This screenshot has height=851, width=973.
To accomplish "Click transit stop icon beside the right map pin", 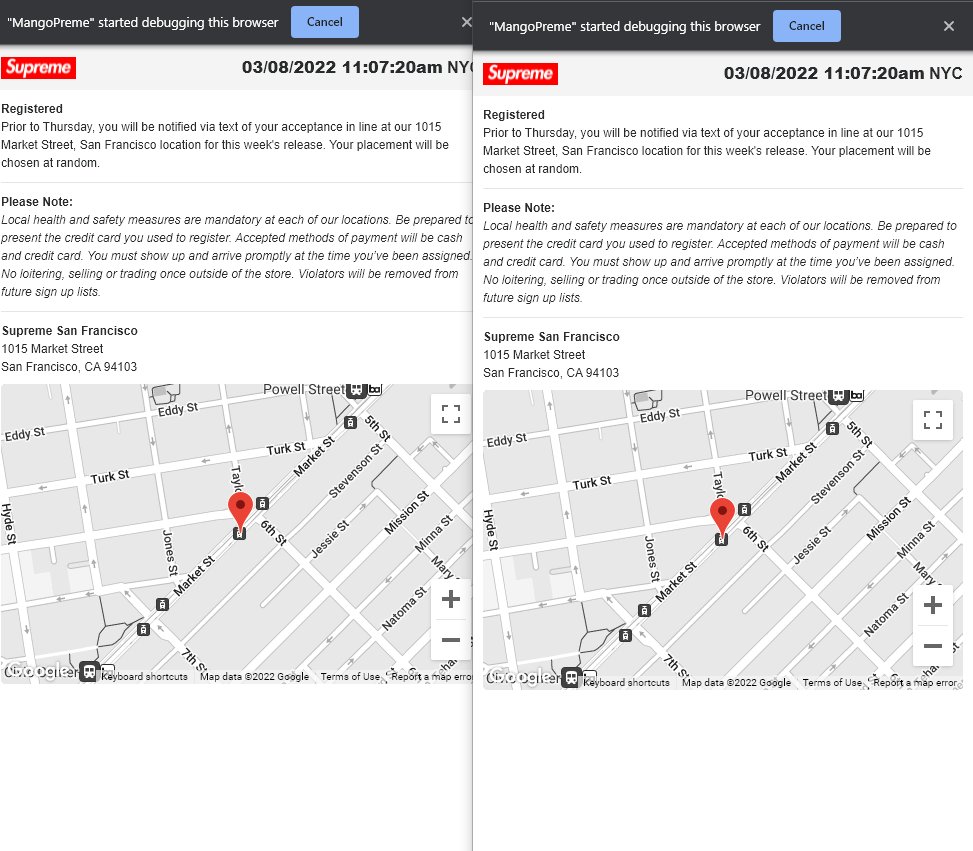I will (745, 510).
